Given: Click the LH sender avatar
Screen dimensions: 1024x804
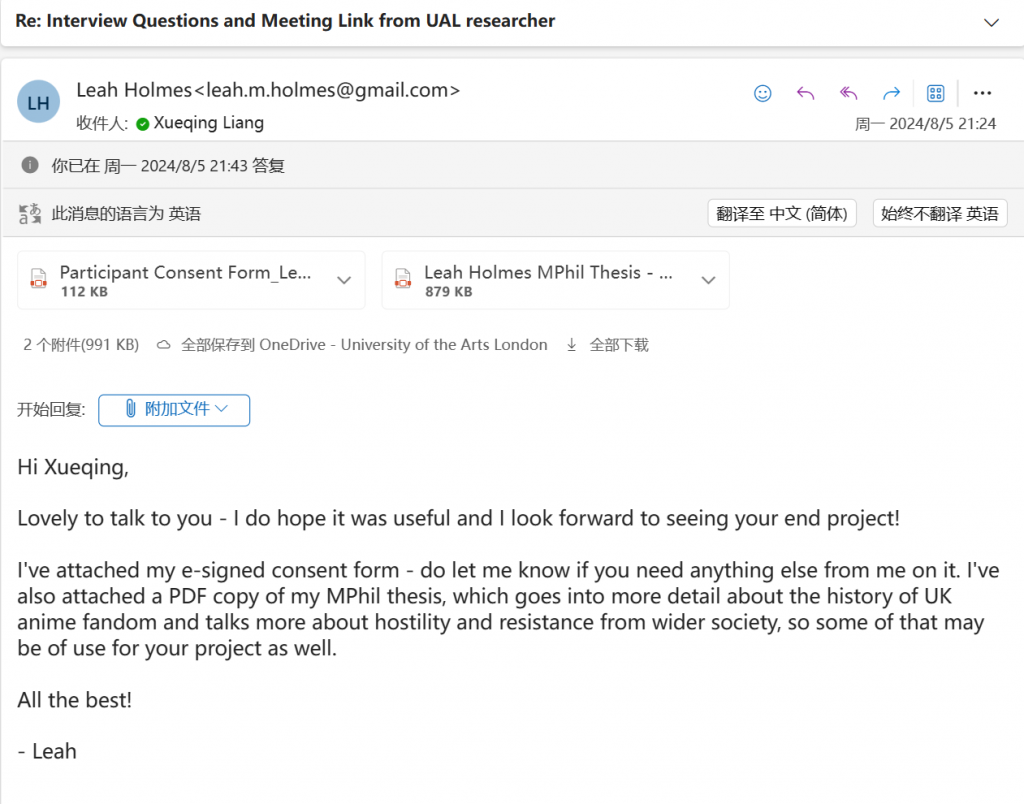Looking at the screenshot, I should coord(39,102).
